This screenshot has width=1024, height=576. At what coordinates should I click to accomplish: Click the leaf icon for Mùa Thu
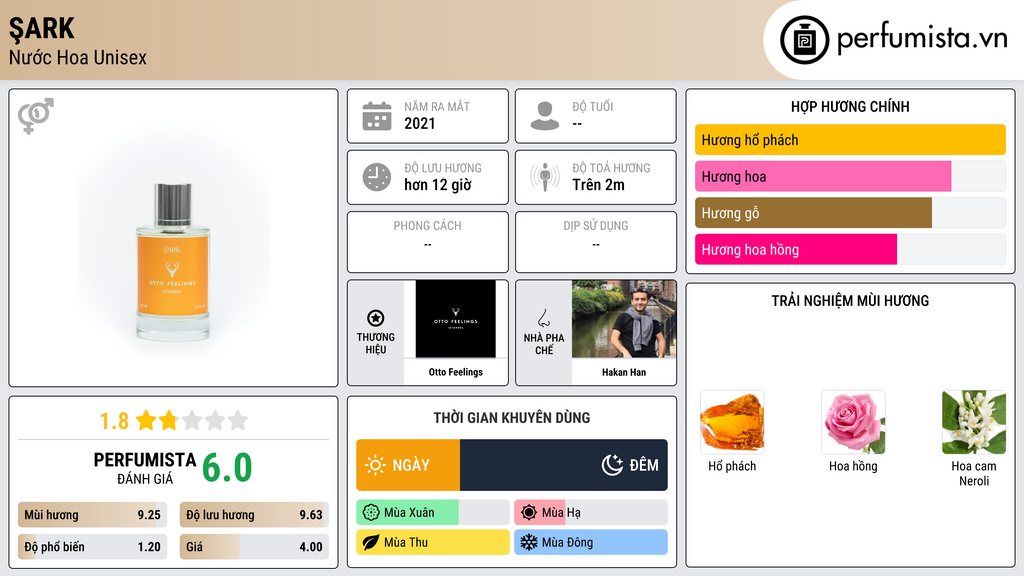coord(371,542)
